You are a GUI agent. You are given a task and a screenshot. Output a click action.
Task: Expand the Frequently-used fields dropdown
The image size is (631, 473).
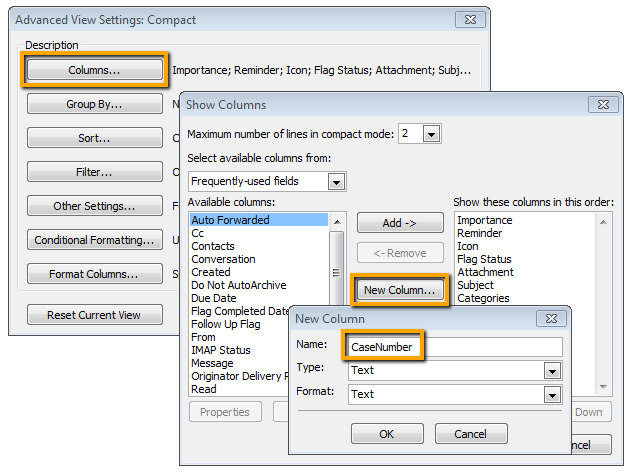pos(336,182)
